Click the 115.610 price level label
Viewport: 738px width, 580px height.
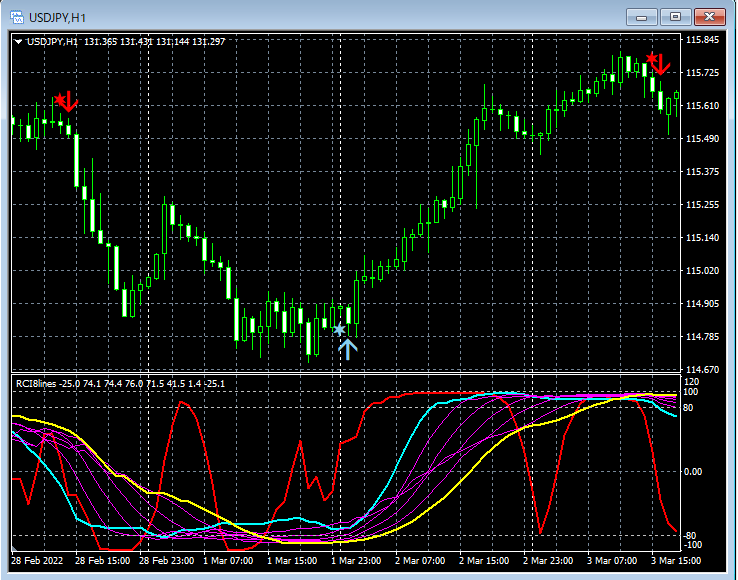(x=702, y=105)
